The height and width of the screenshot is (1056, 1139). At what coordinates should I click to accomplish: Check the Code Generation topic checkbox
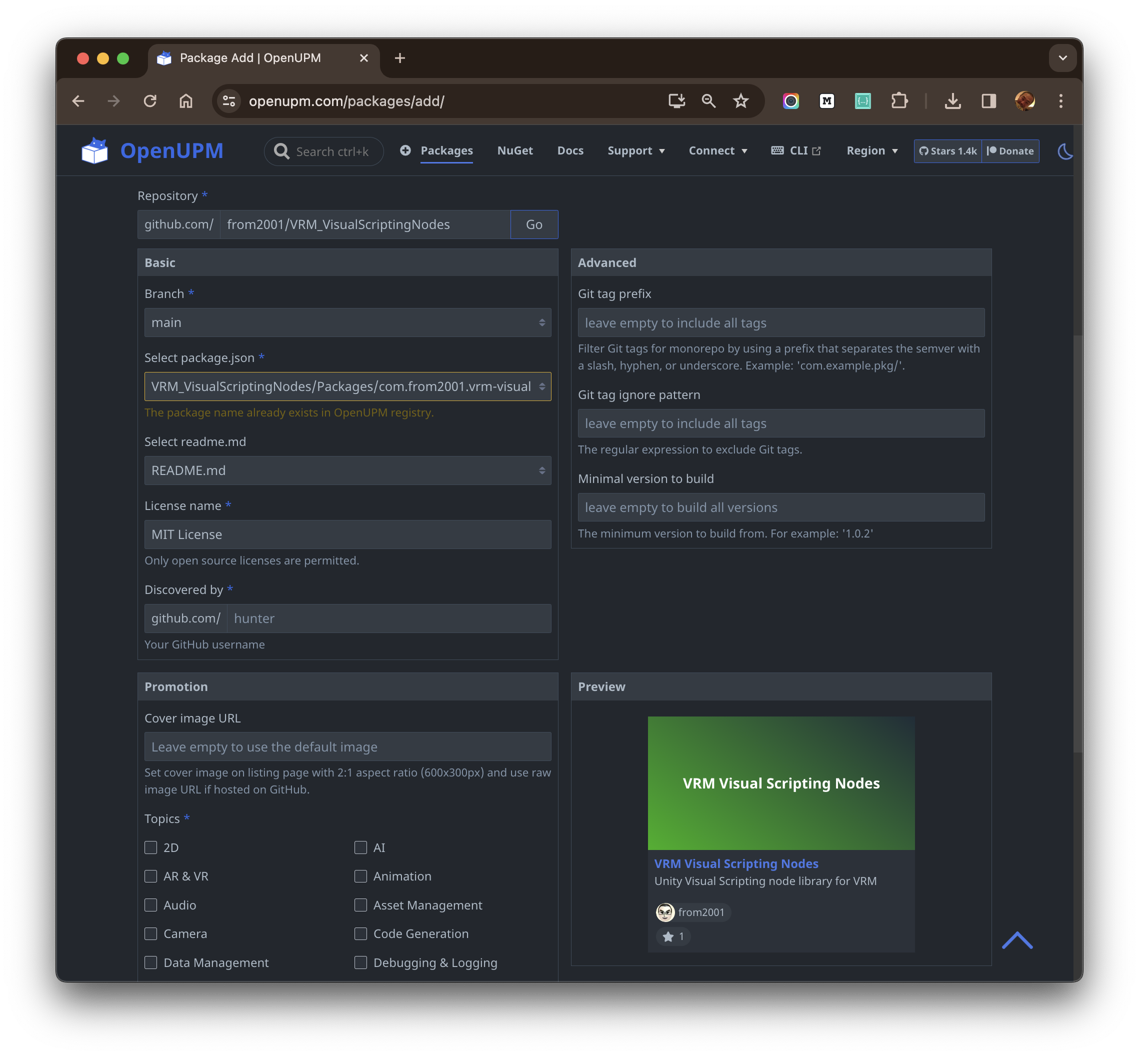click(360, 934)
